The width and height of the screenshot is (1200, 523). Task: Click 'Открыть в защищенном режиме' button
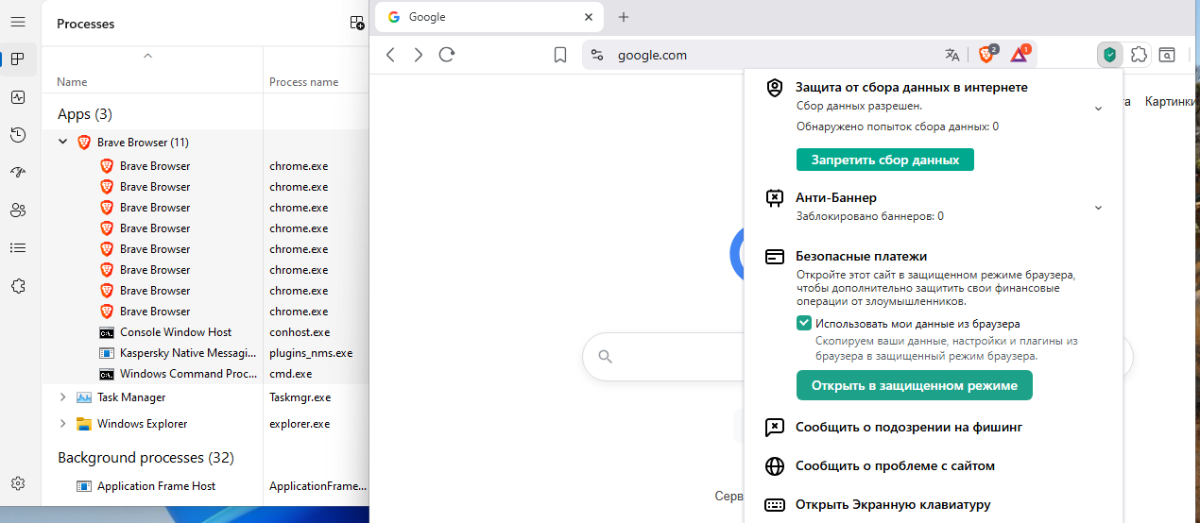pos(914,385)
